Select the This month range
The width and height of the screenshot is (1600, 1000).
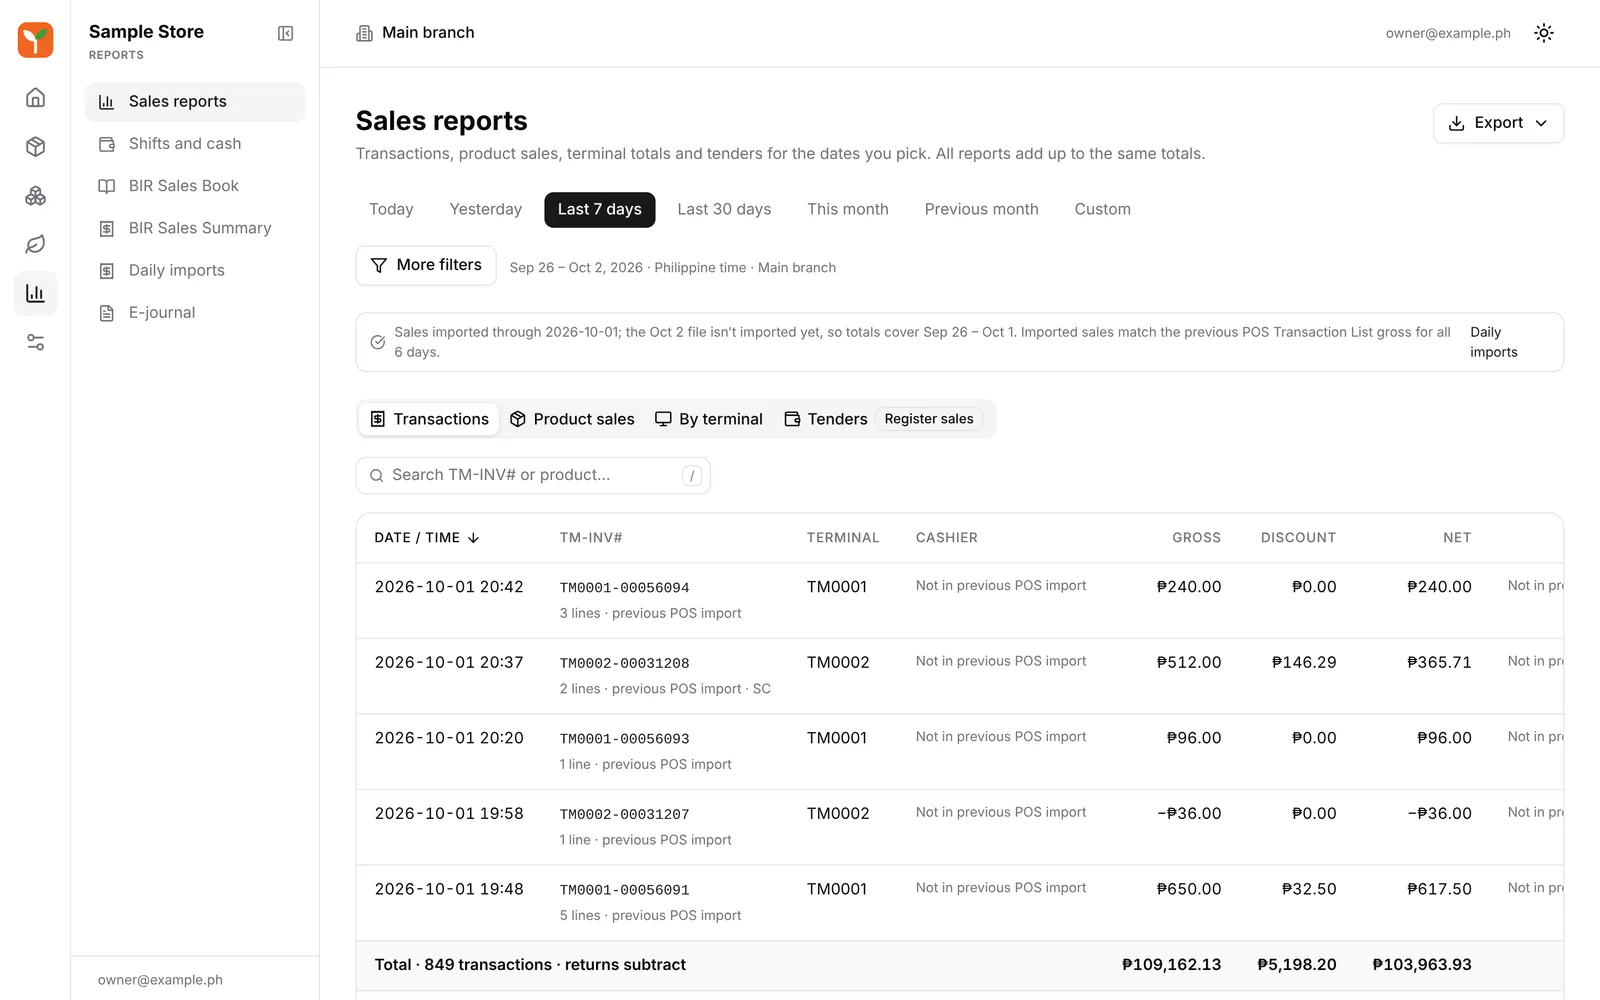tap(848, 209)
